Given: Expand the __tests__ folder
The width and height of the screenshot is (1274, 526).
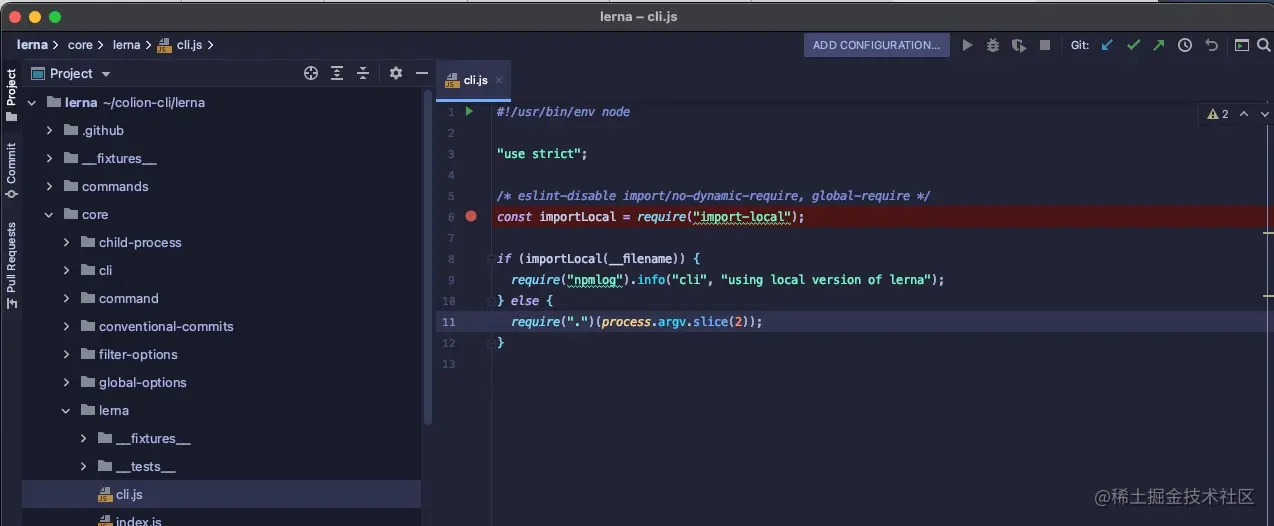Looking at the screenshot, I should click(x=83, y=466).
